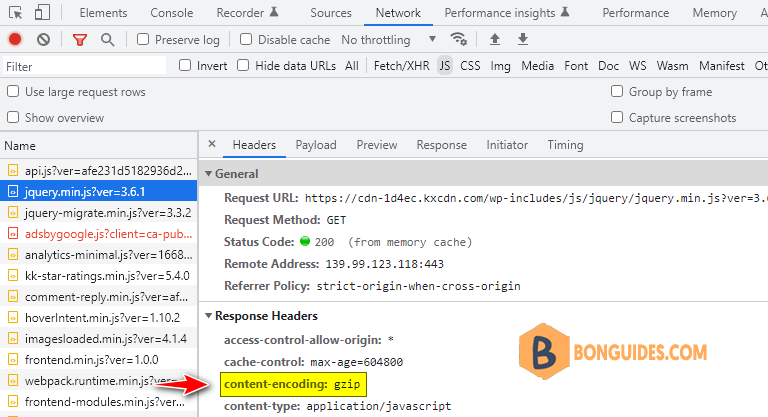Screen dimensions: 768x417
Task: Toggle the red filter funnel icon
Action: (x=79, y=40)
